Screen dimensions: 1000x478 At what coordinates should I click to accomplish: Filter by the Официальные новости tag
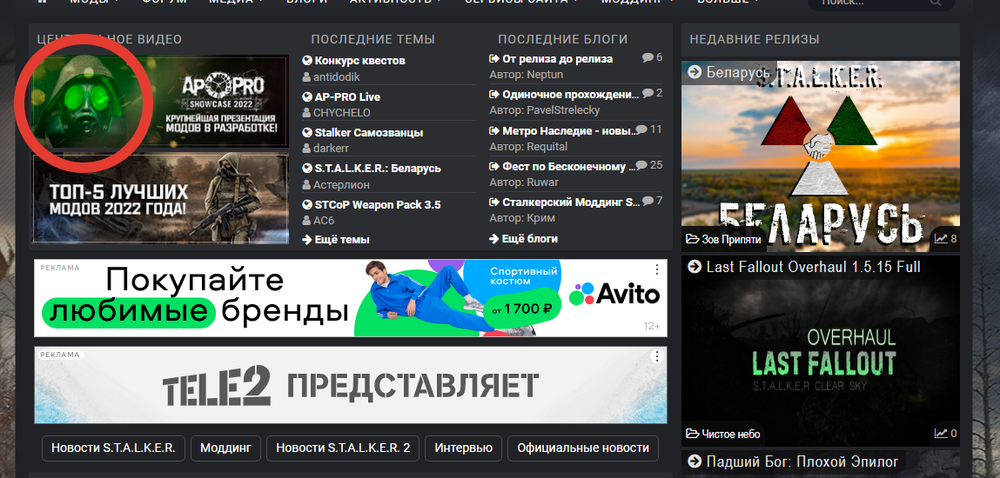(583, 448)
